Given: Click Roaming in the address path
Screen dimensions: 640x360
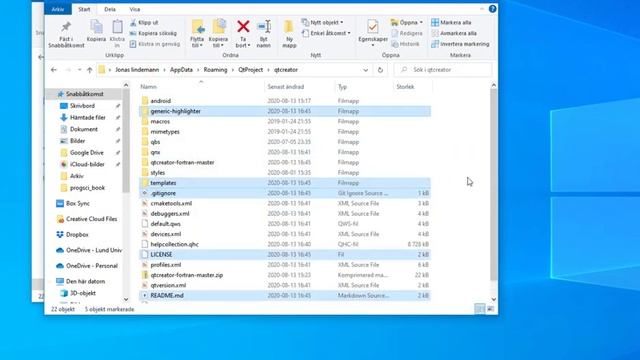Looking at the screenshot, I should [216, 70].
